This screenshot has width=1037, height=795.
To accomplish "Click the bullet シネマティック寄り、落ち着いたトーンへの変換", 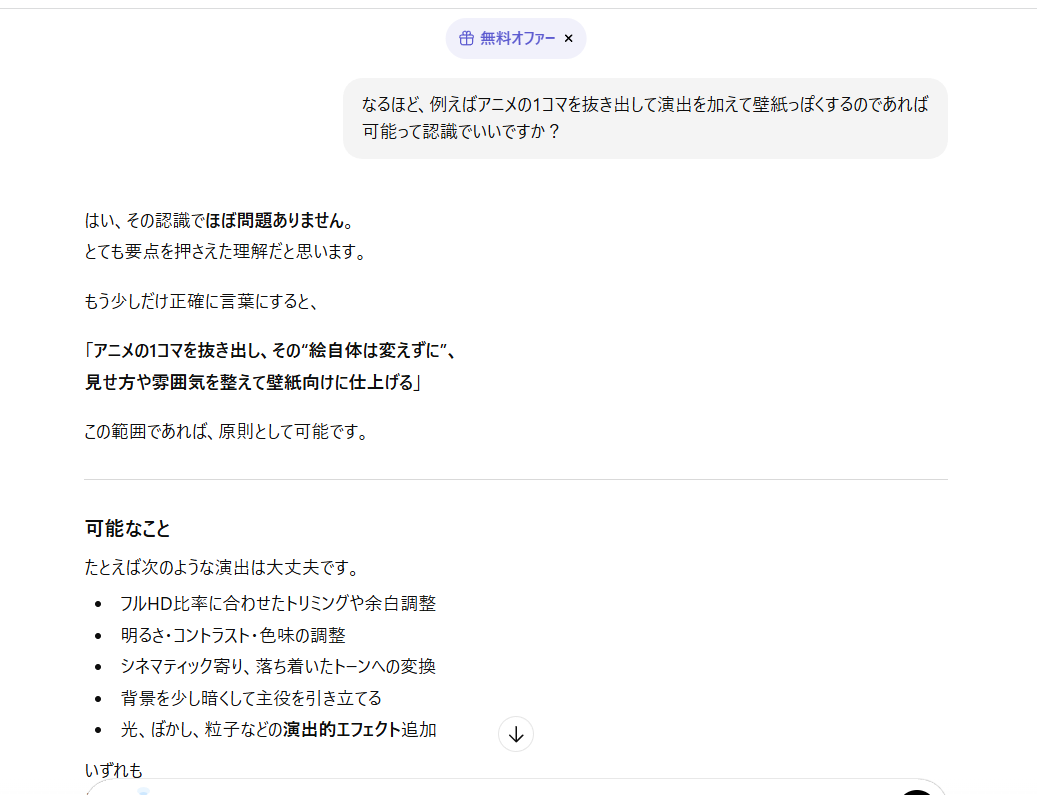I will (278, 666).
